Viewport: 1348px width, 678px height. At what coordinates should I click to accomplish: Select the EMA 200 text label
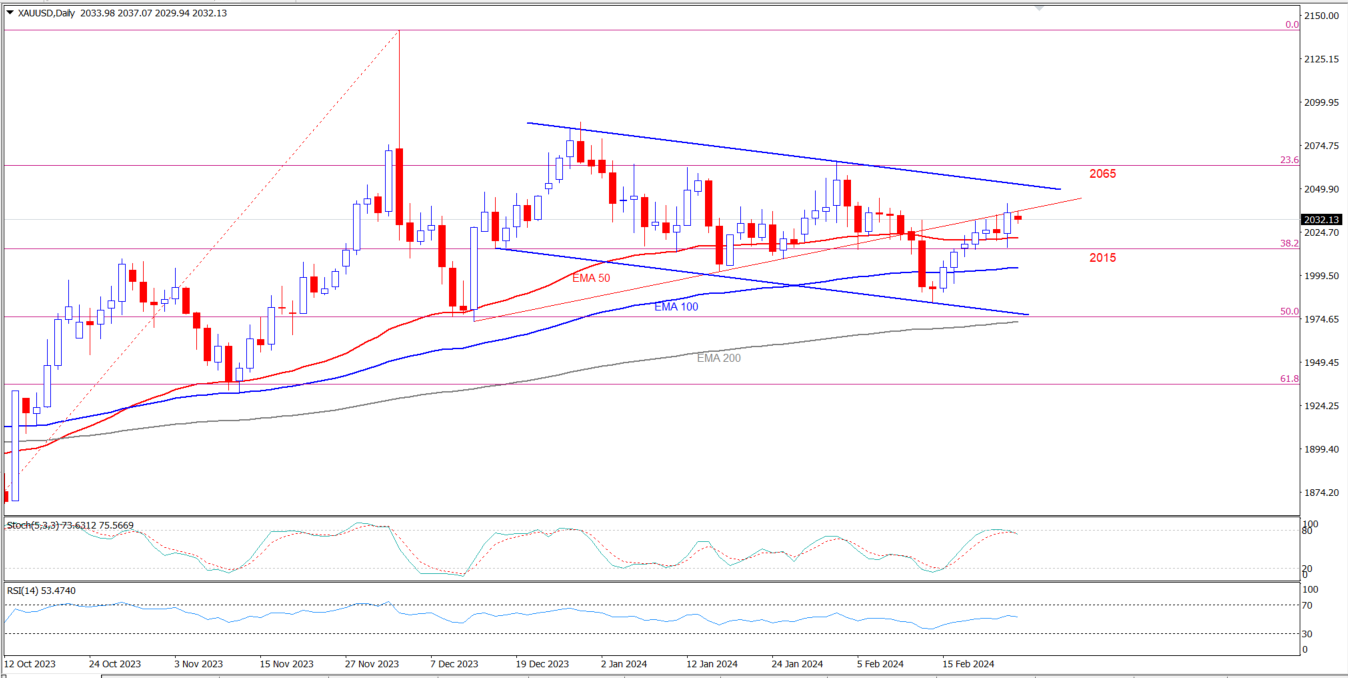718,357
